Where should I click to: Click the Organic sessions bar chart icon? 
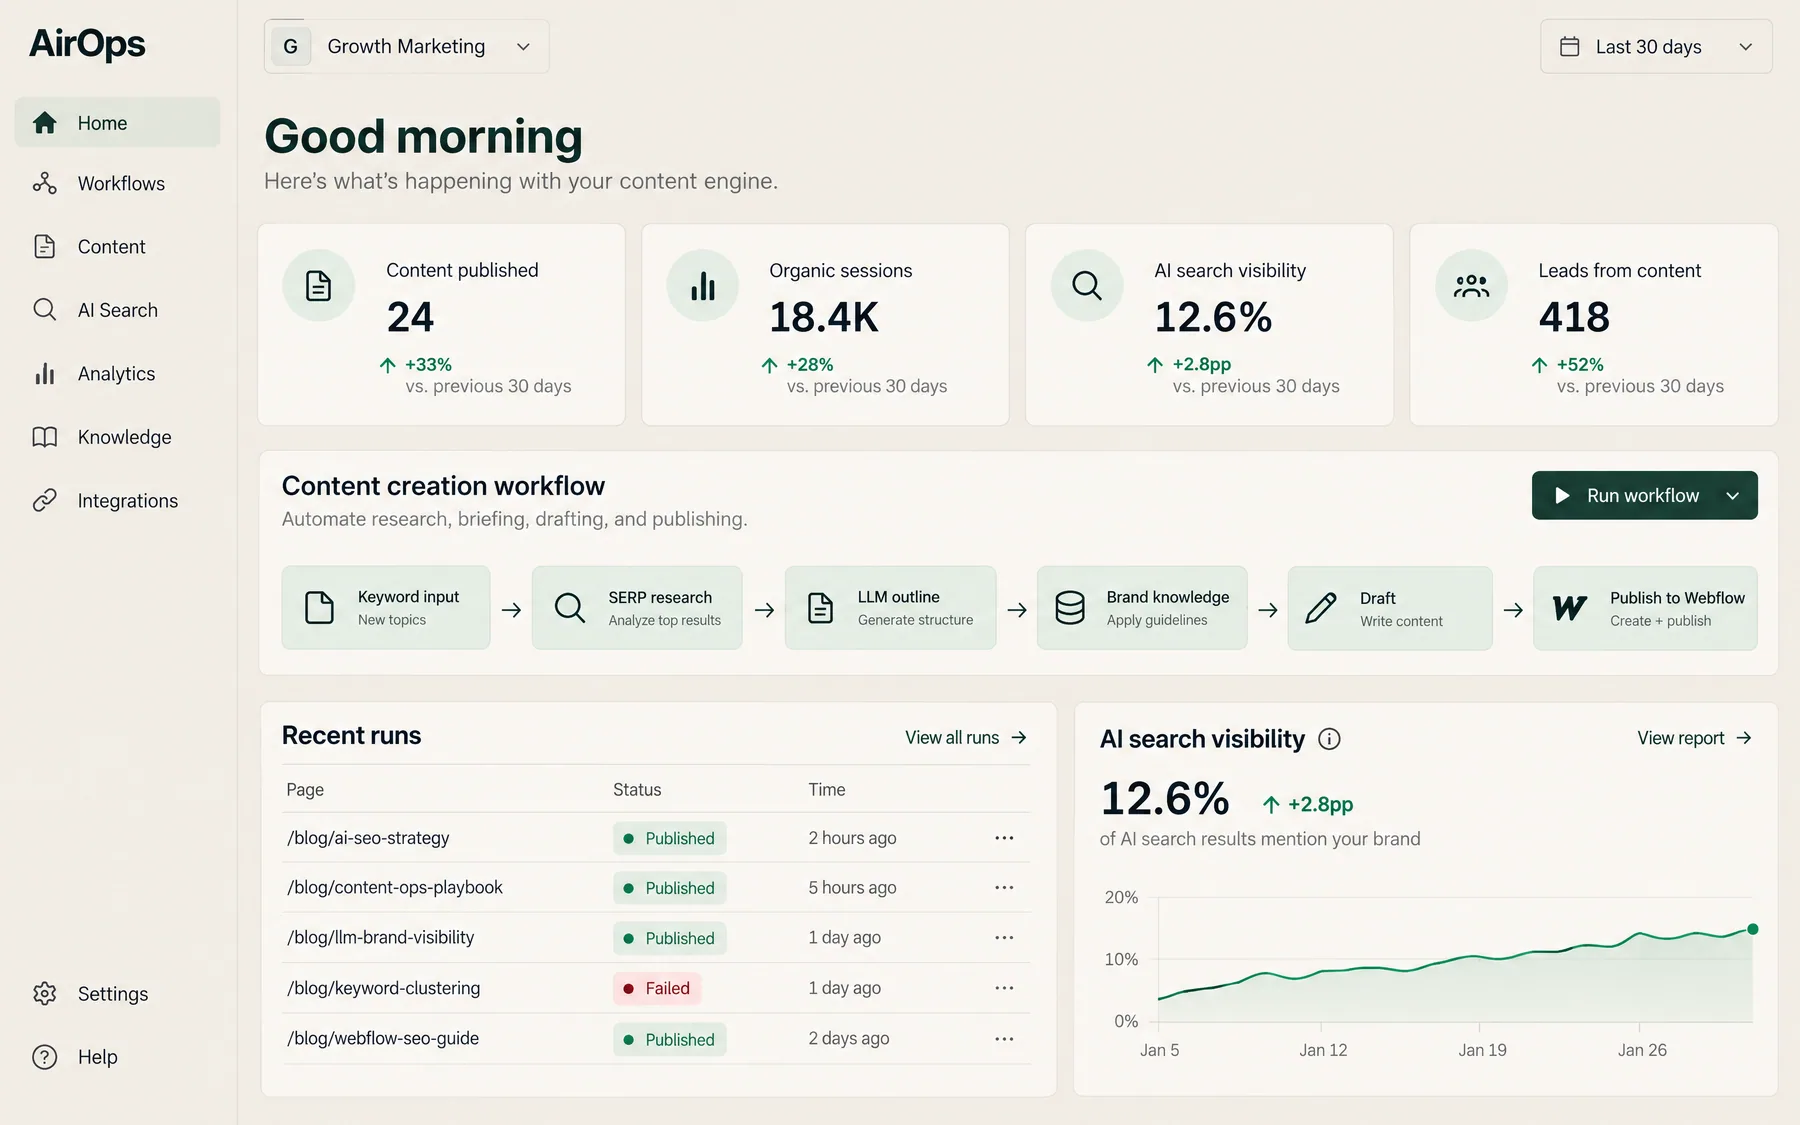coord(703,285)
